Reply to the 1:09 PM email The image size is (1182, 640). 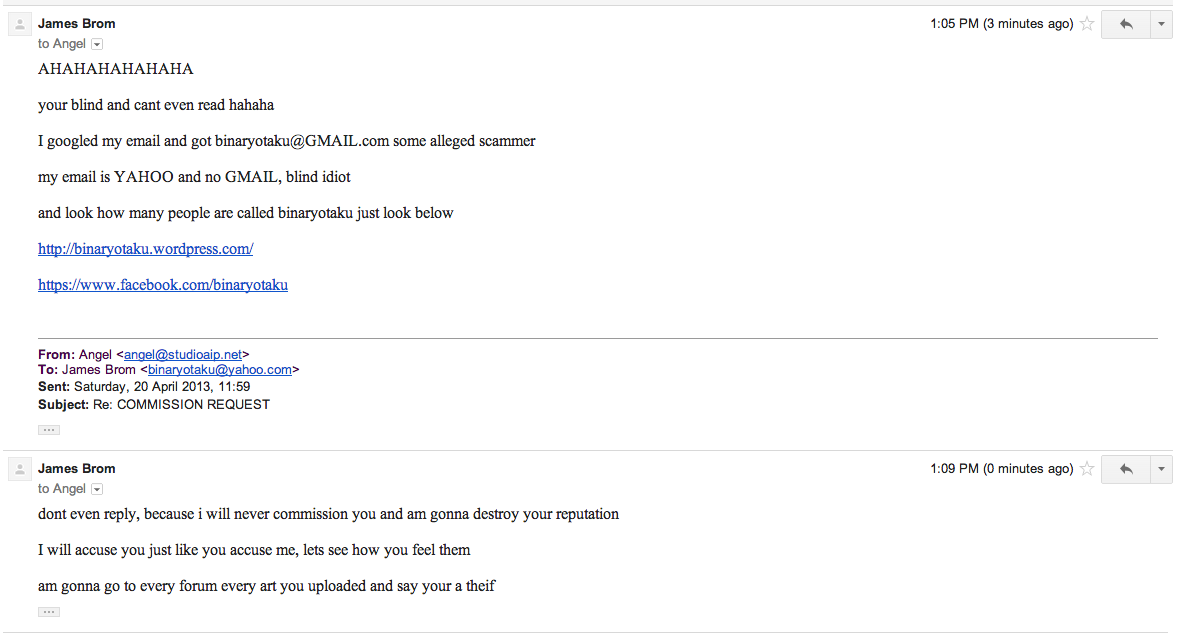1126,469
